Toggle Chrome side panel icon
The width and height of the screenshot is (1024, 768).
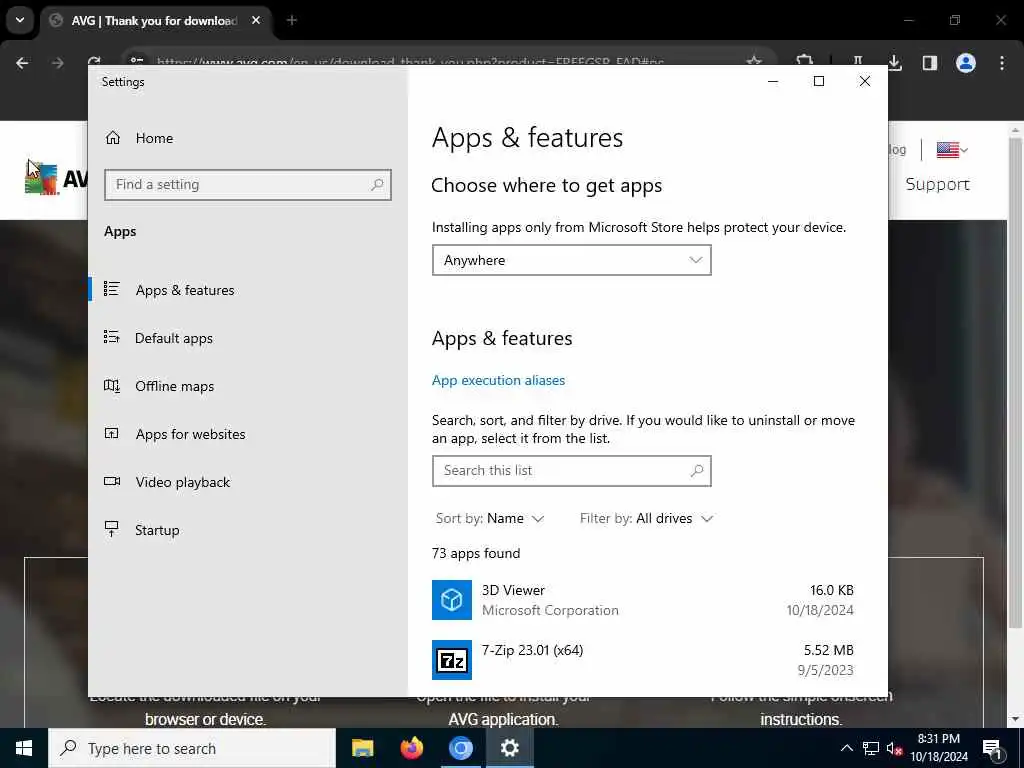coord(930,63)
